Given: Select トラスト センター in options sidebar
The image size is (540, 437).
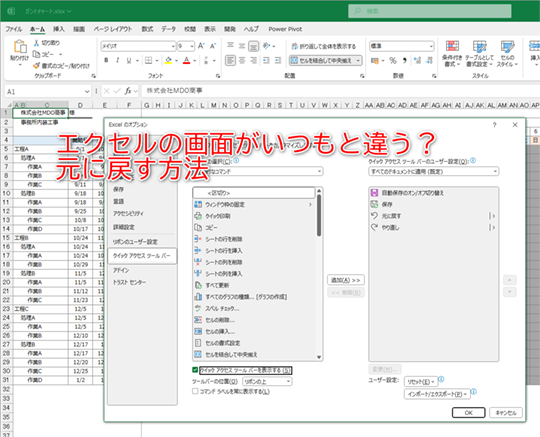Looking at the screenshot, I should (x=142, y=282).
